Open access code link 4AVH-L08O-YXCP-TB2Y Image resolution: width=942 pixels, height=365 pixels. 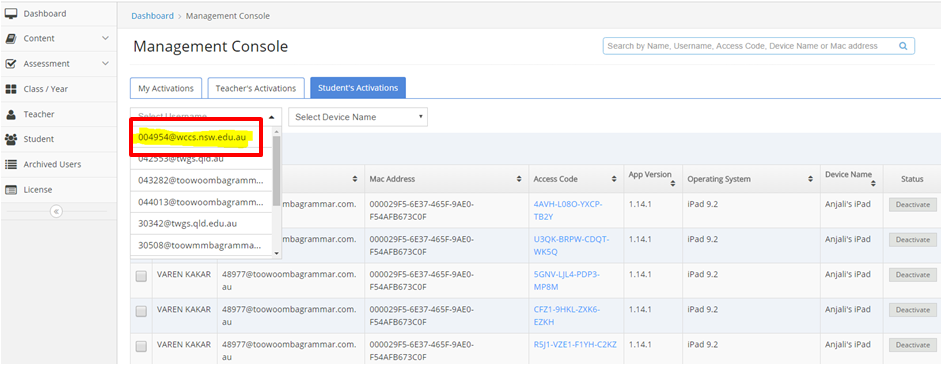pyautogui.click(x=568, y=210)
